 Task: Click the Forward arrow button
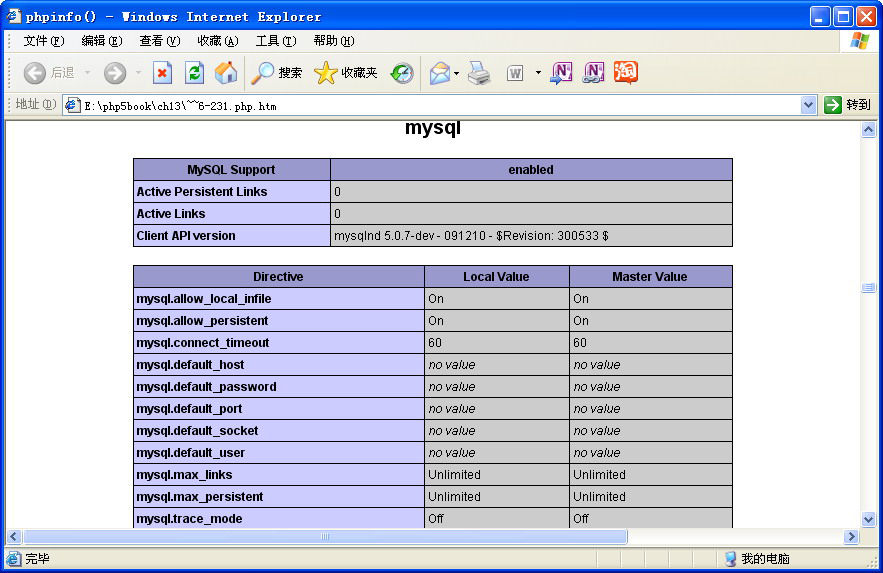coord(115,73)
